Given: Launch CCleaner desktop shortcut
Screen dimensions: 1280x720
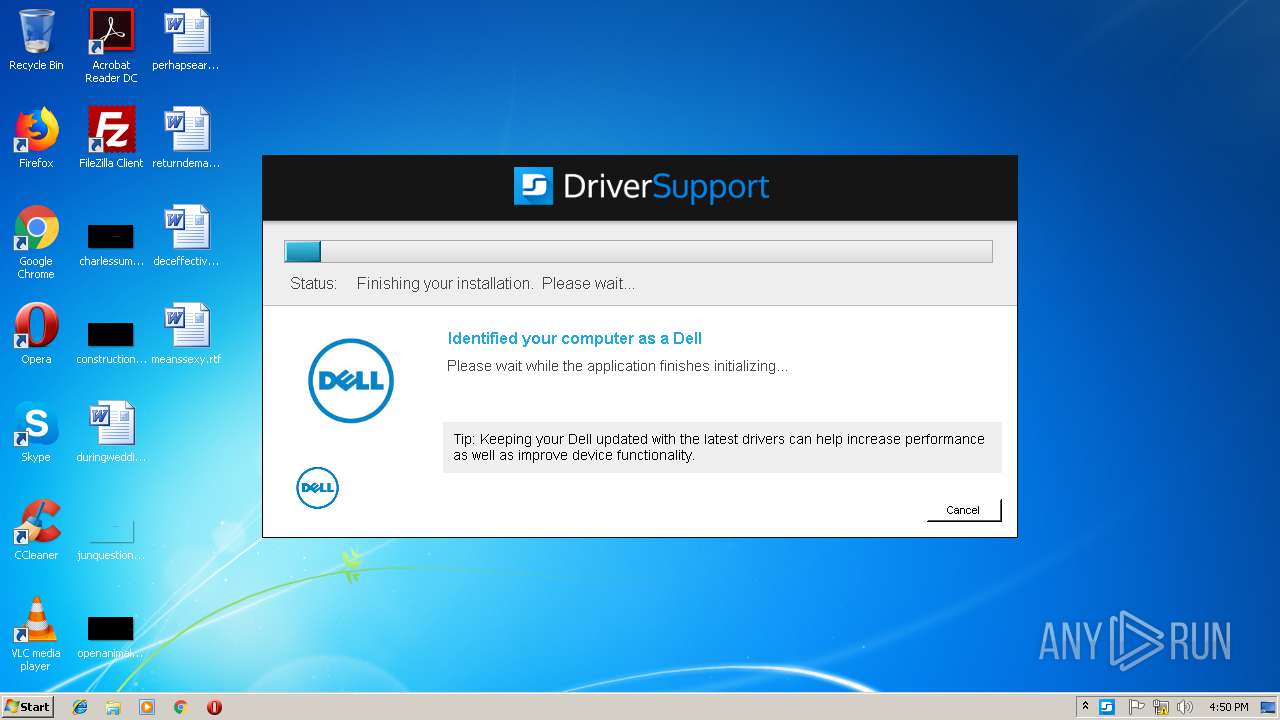Looking at the screenshot, I should click(36, 530).
